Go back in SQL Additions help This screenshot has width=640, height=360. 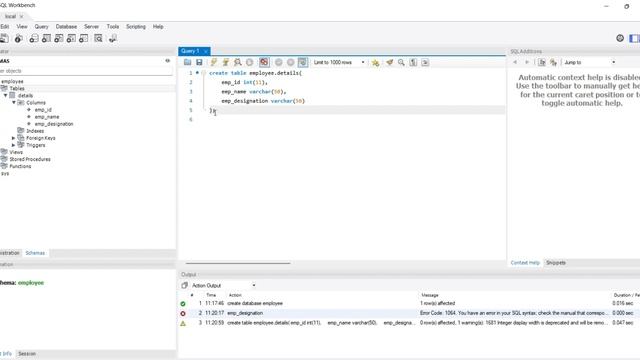coord(515,62)
